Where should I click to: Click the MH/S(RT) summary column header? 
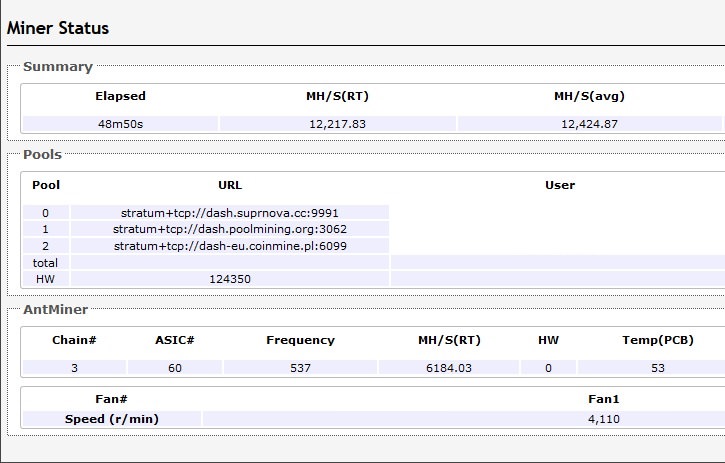point(338,96)
